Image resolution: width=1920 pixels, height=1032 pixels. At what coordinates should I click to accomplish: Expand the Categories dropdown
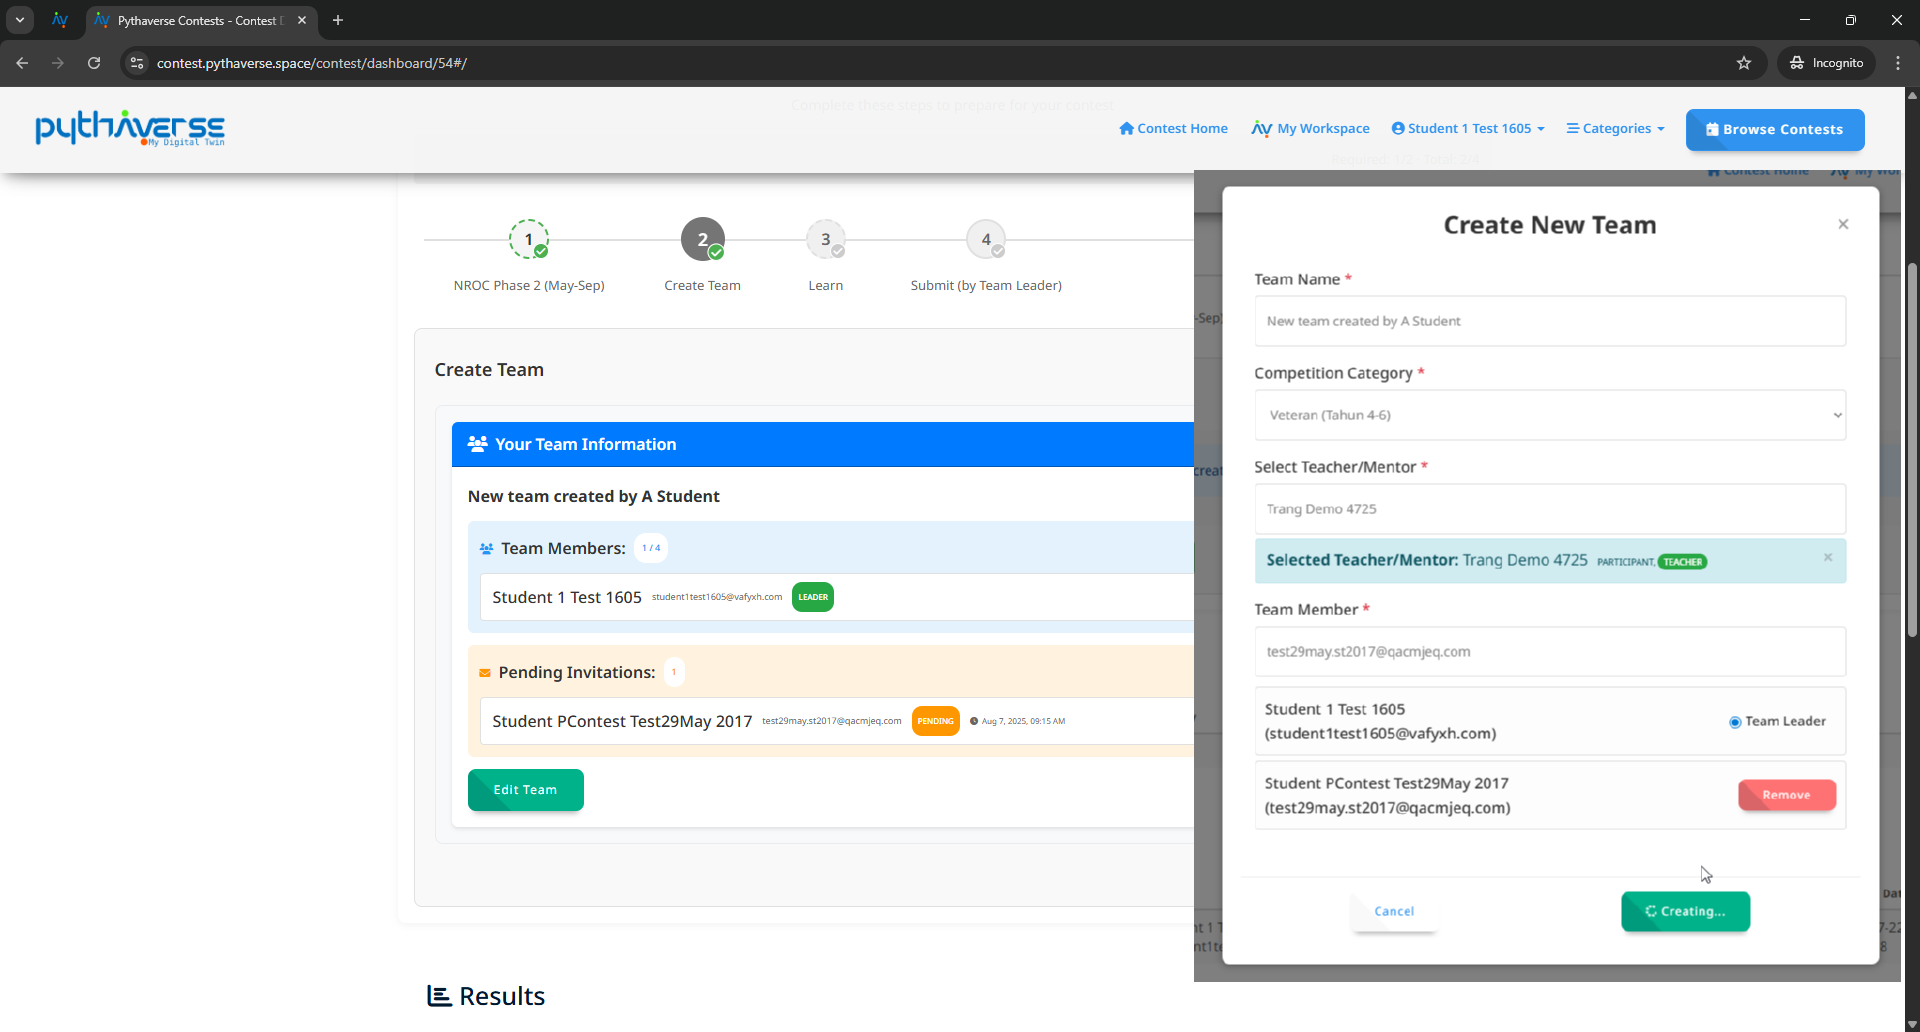click(1615, 129)
